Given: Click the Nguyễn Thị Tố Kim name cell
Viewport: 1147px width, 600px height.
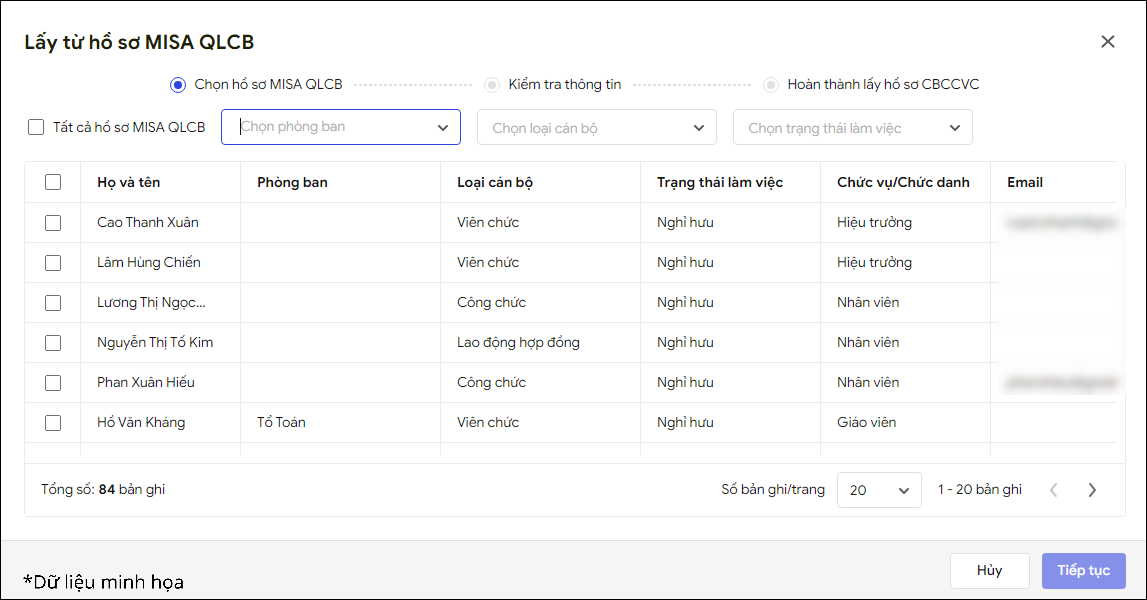Looking at the screenshot, I should pos(155,342).
